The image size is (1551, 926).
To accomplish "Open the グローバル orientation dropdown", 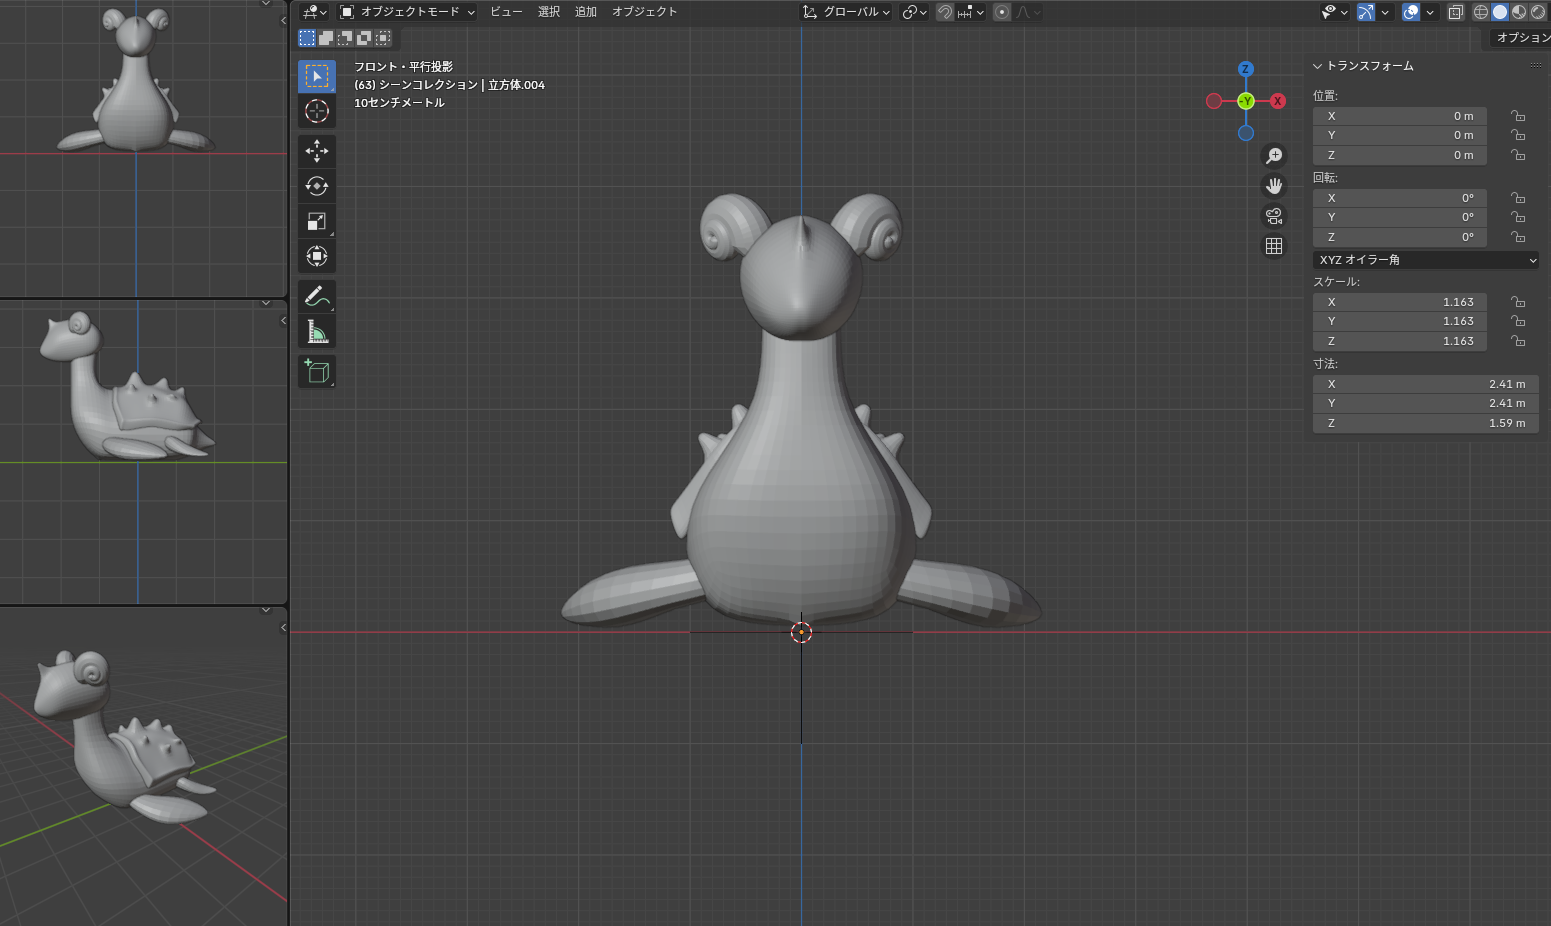I will tap(847, 12).
